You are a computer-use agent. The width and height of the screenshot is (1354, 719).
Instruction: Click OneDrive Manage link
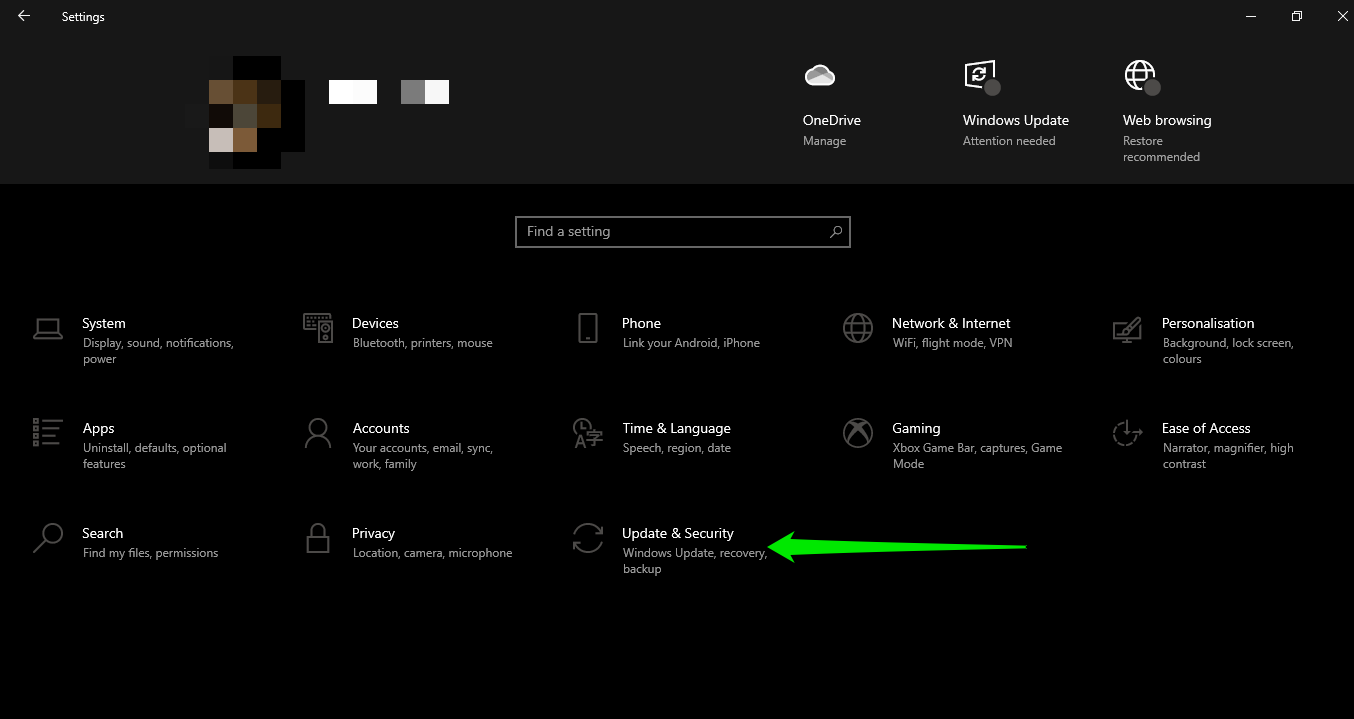824,141
